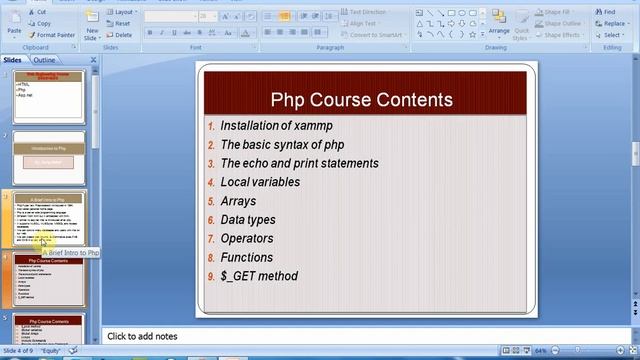Clear all text formatting

(x=251, y=16)
